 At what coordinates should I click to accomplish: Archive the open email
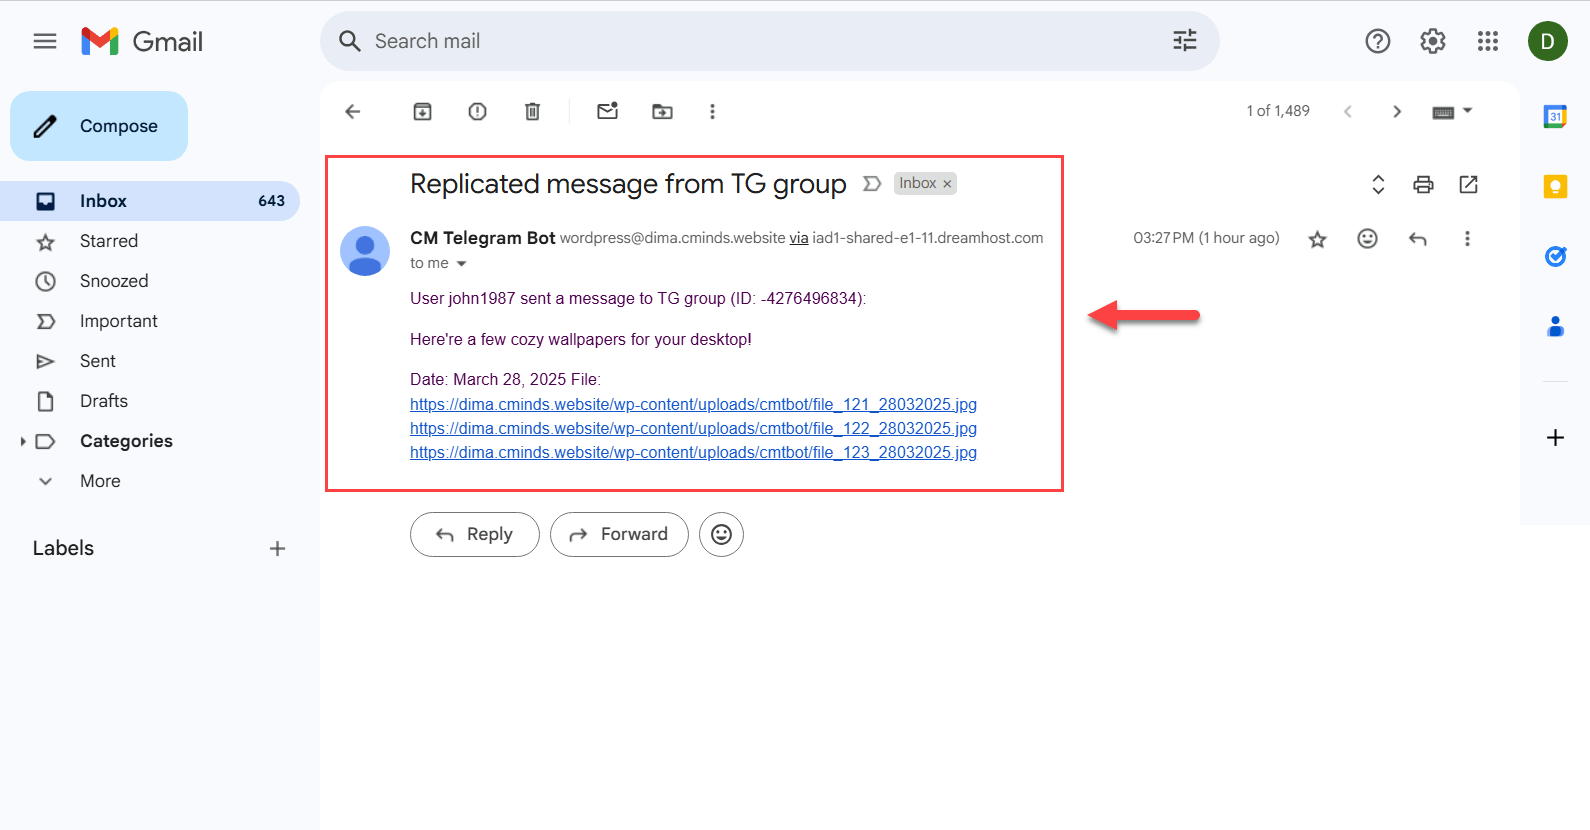(x=422, y=111)
